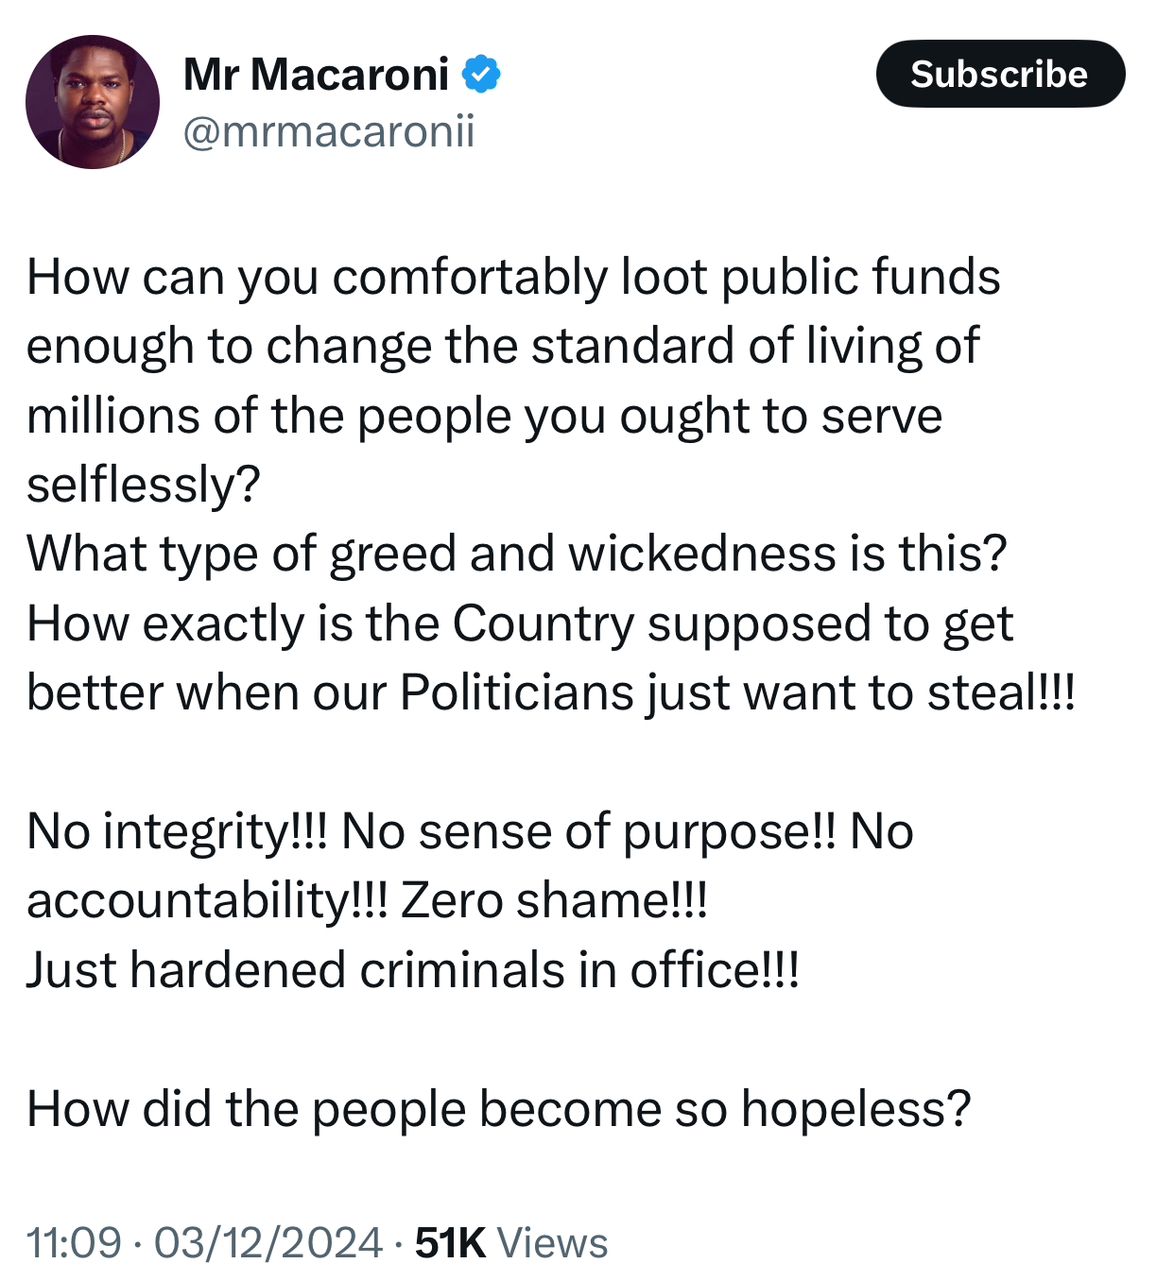Click "Just hardened criminals in office!!!" line

click(413, 970)
